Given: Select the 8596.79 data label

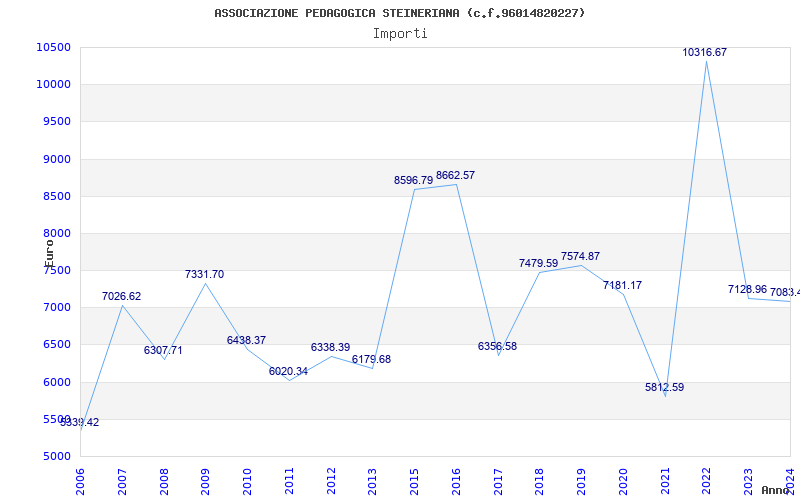Looking at the screenshot, I should [413, 180].
